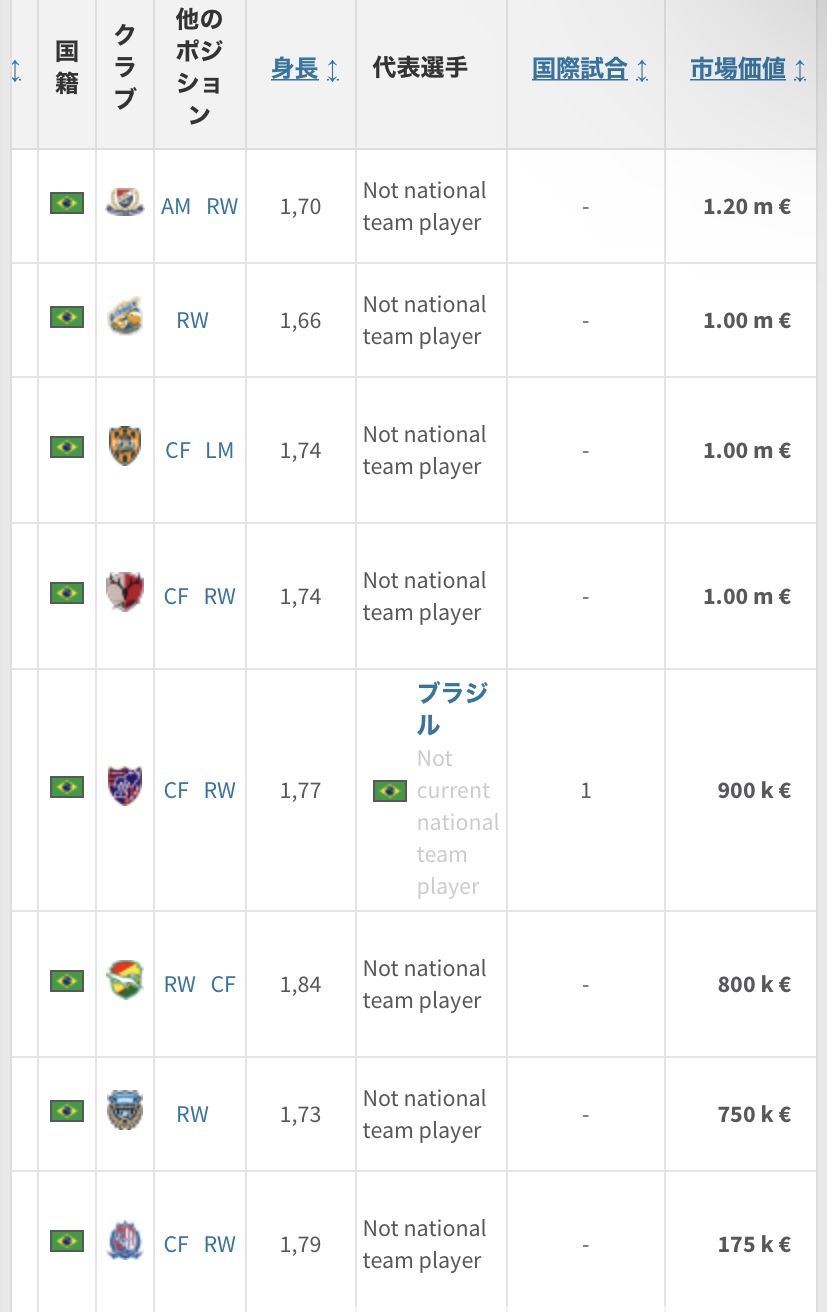
Task: Click the 900 k € market value cell
Action: click(754, 790)
